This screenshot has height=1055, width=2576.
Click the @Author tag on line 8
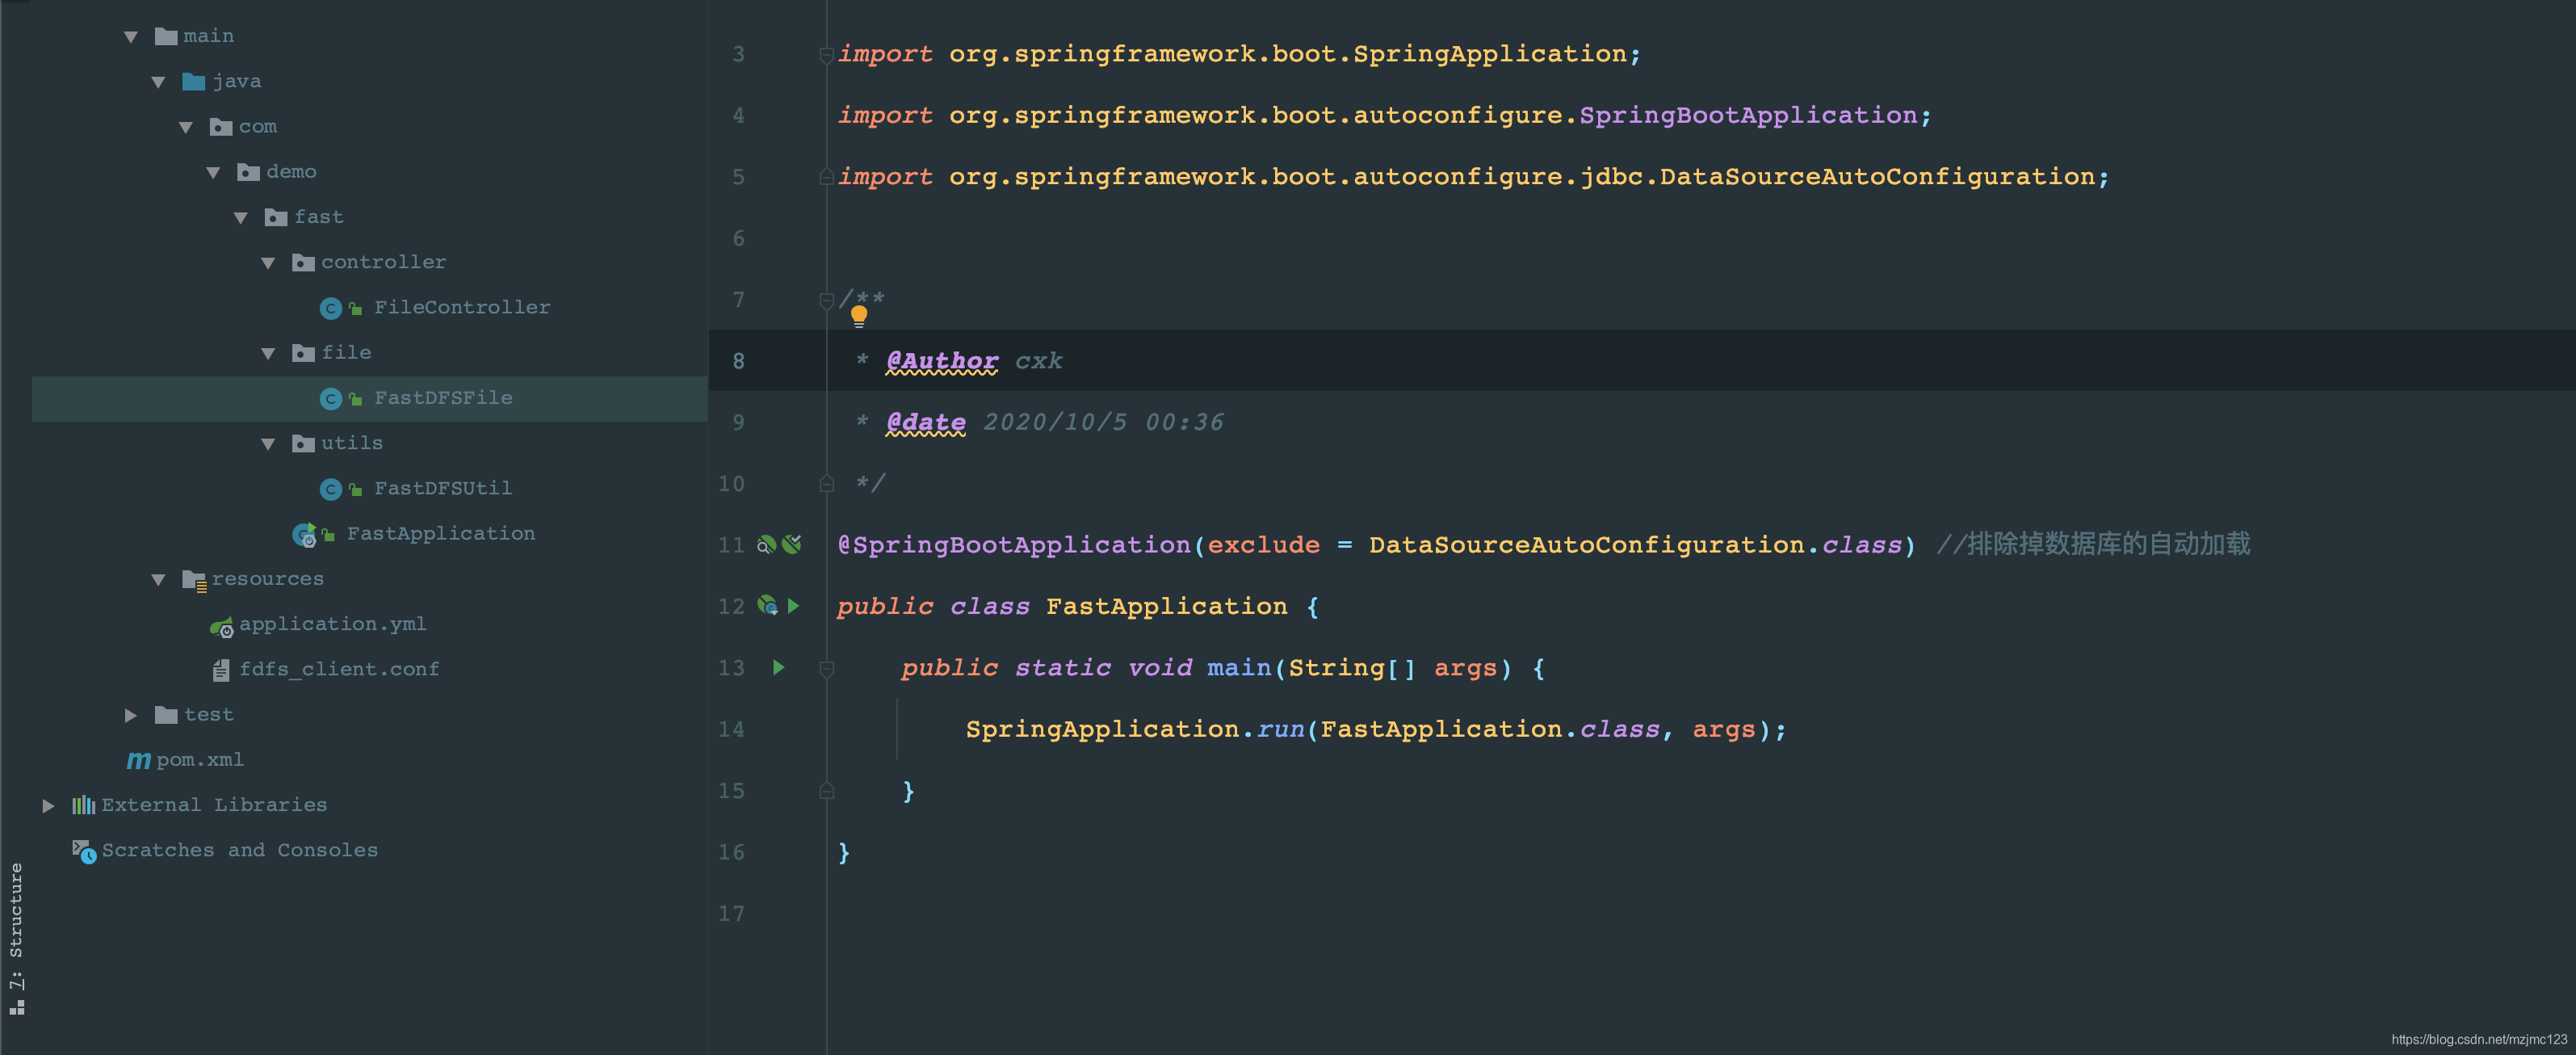point(942,361)
